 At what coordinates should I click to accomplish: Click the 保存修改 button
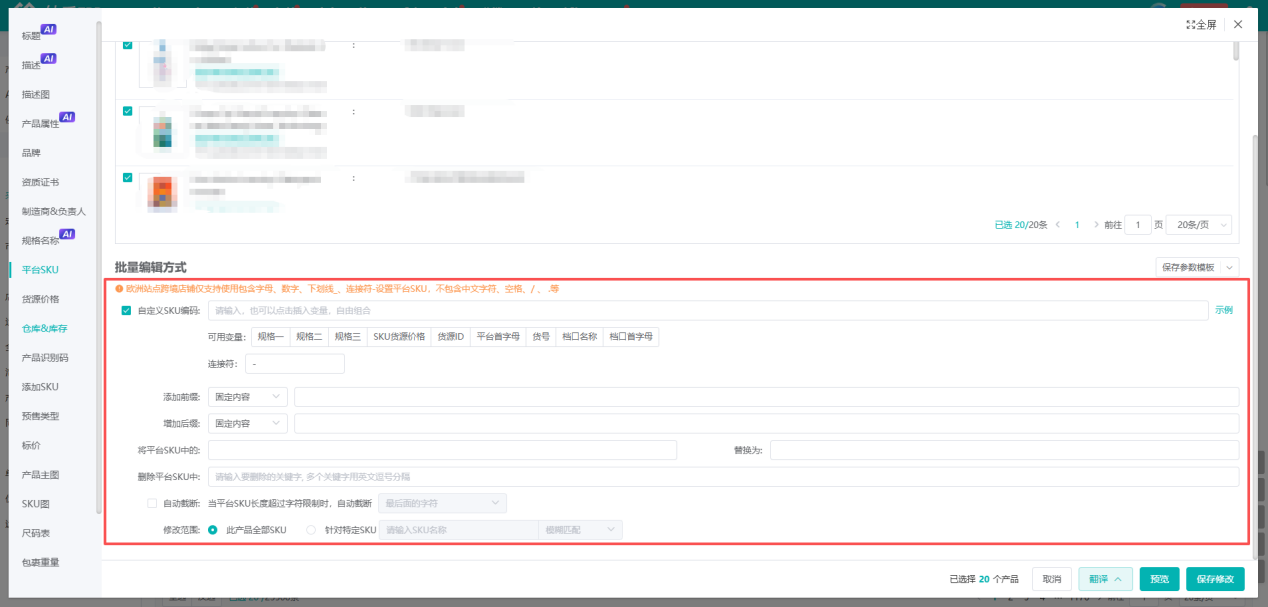pos(1215,579)
